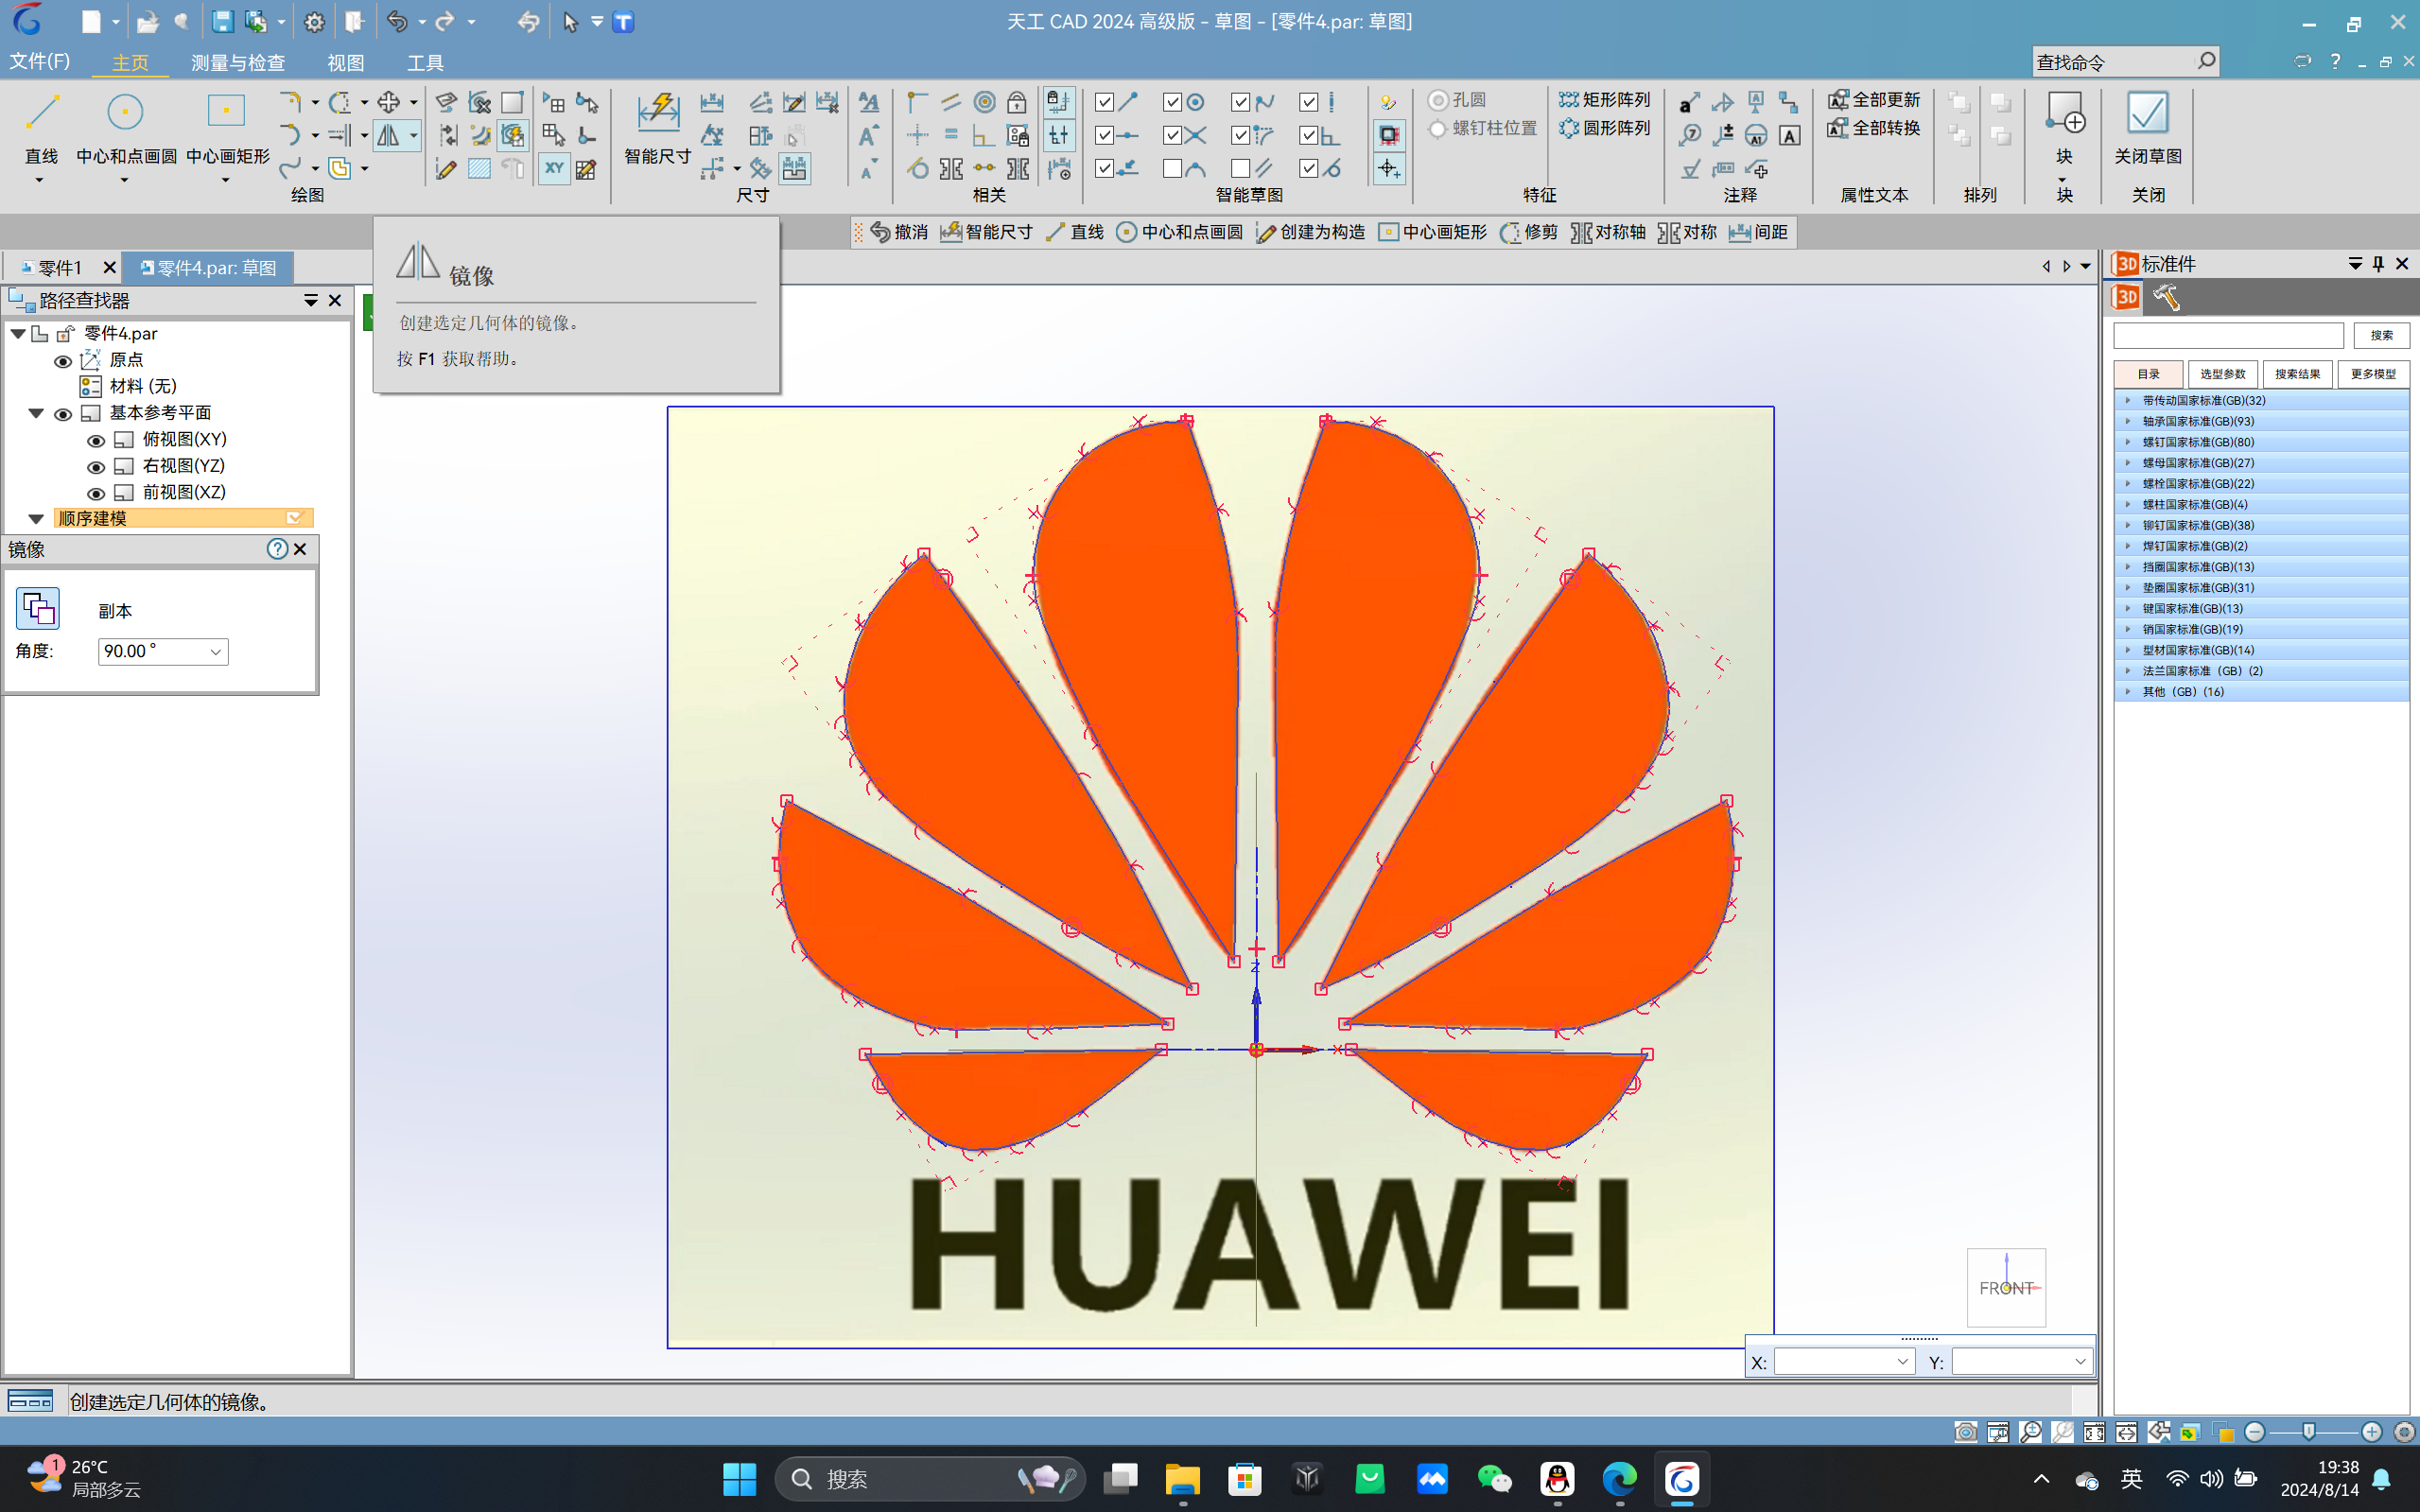Open the Selection Parameters (选型参数) tab
This screenshot has height=1512, width=2420.
click(2222, 374)
